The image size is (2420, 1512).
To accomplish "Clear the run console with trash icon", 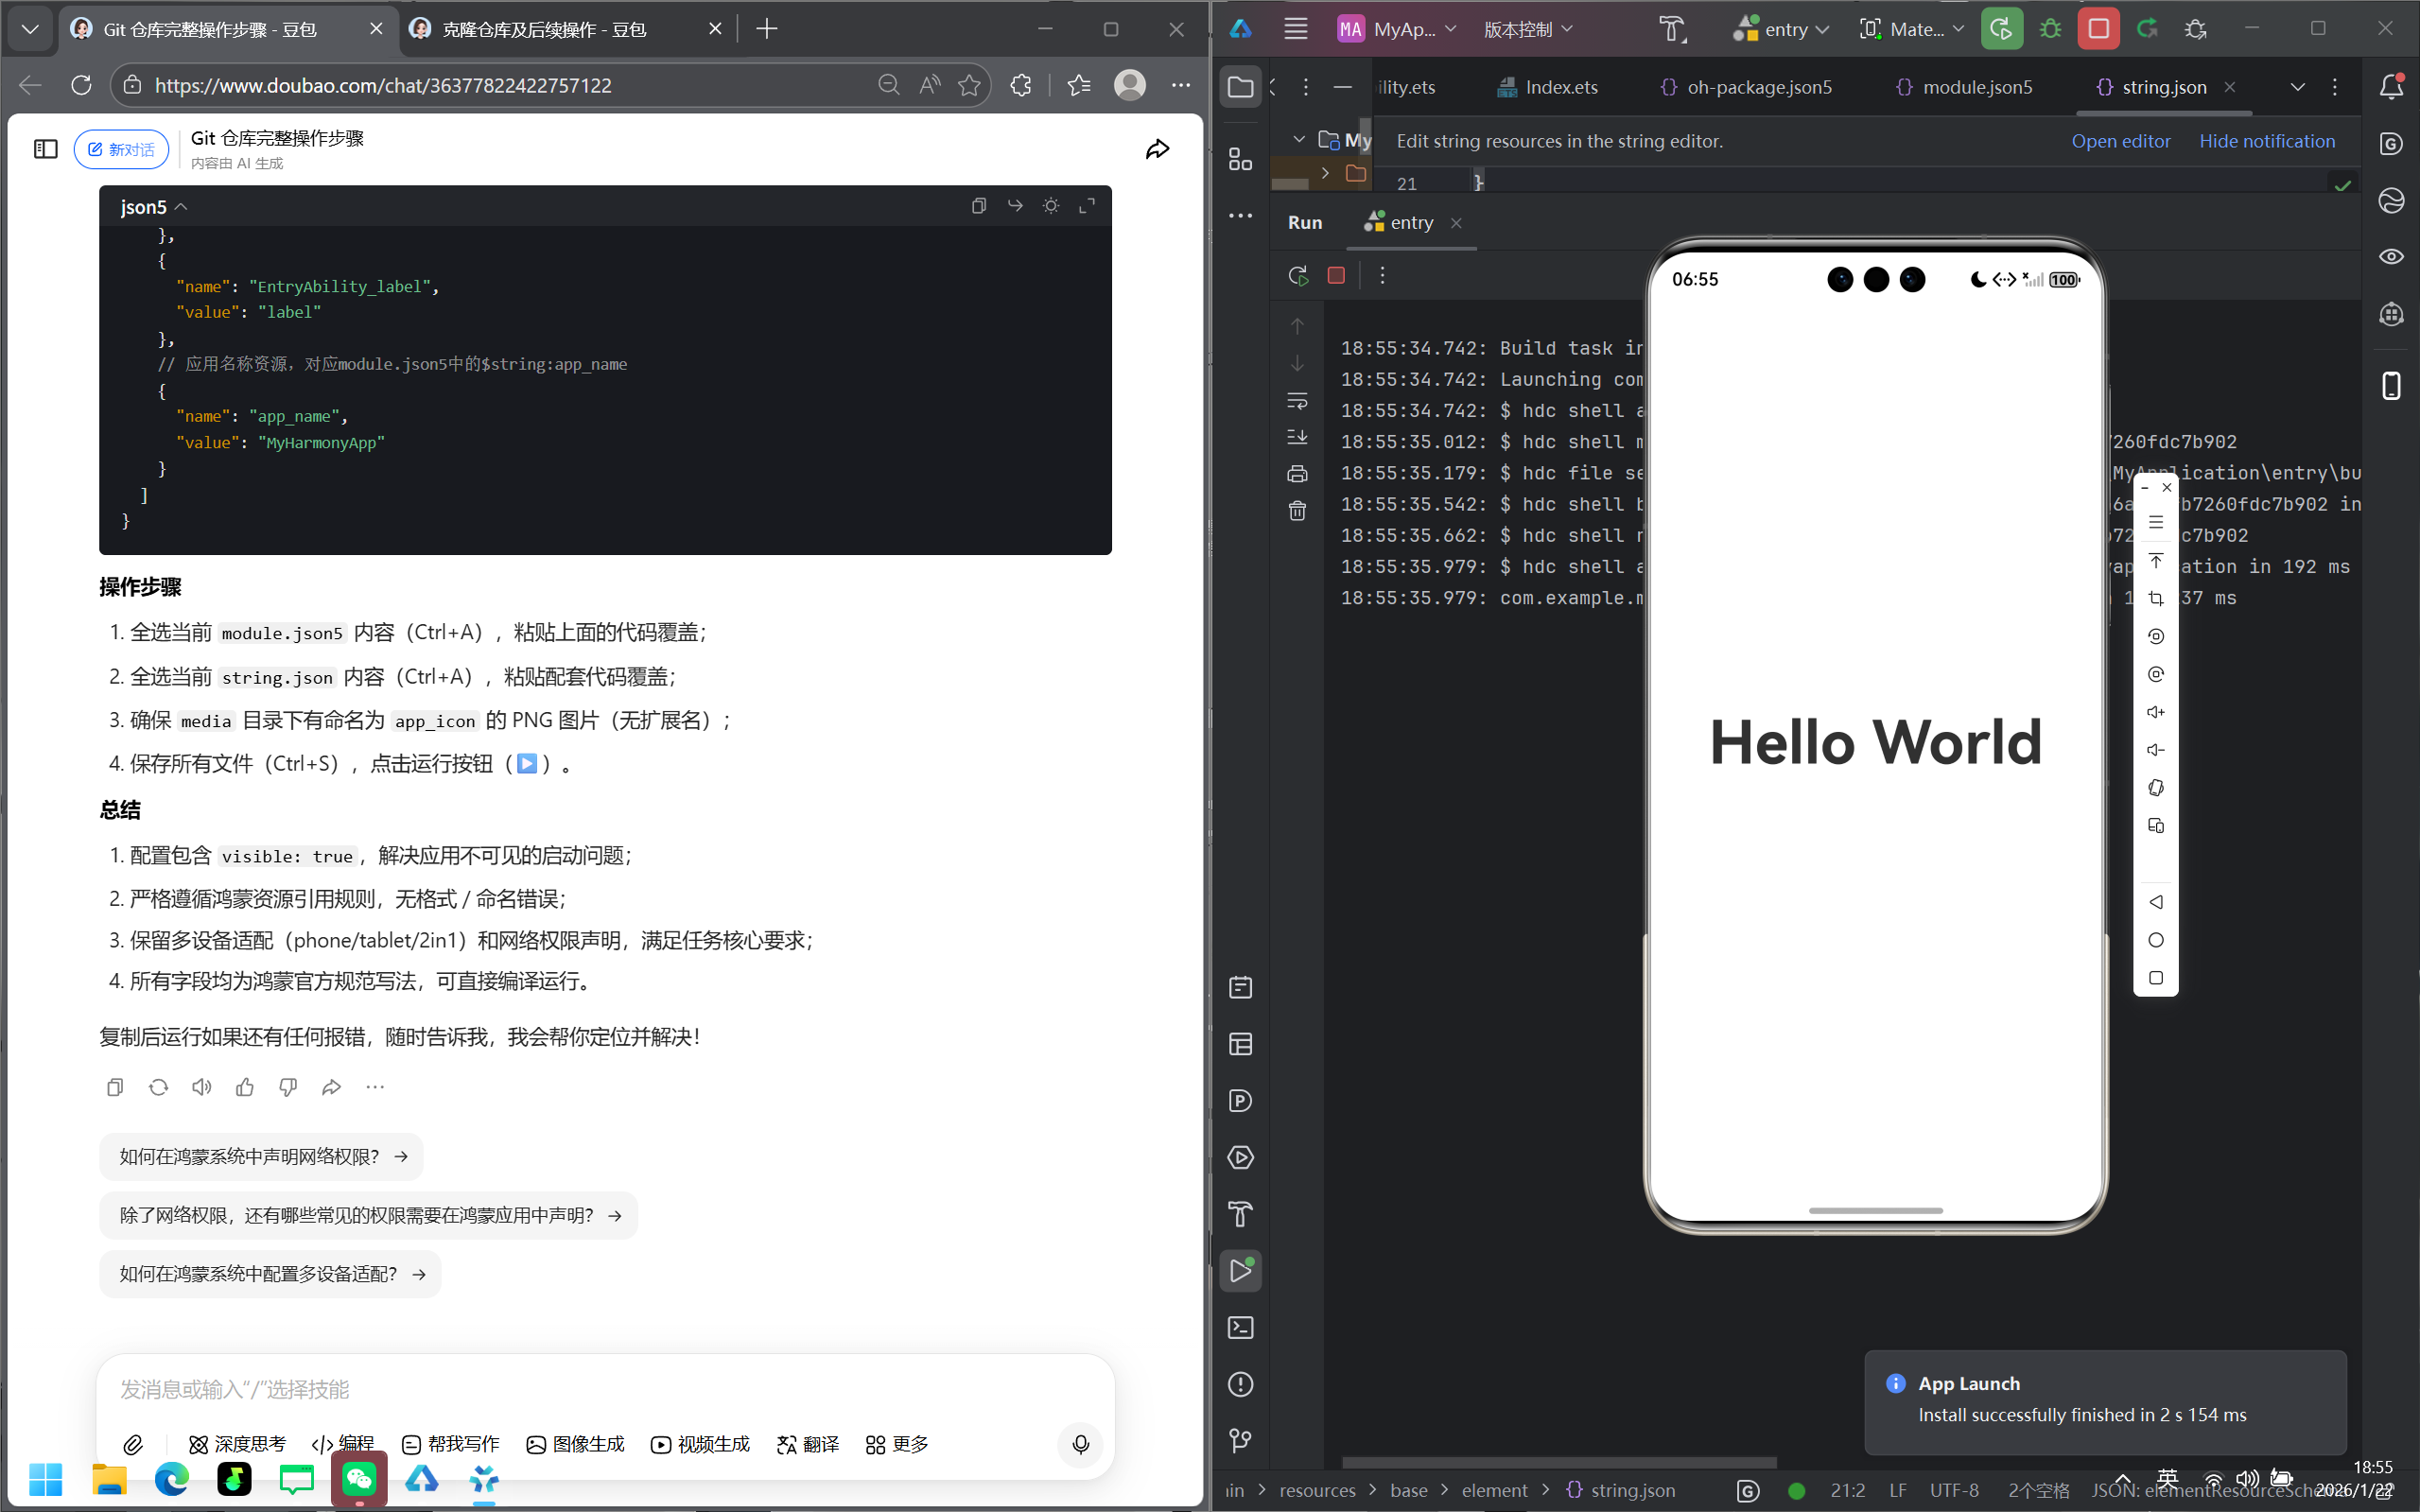I will coord(1297,511).
